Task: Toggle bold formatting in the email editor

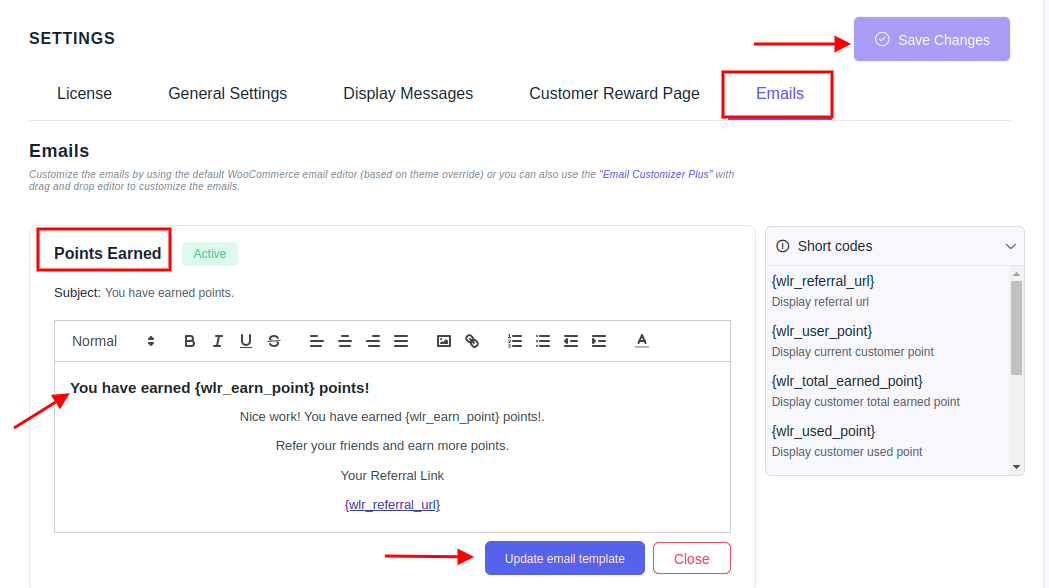Action: click(190, 341)
